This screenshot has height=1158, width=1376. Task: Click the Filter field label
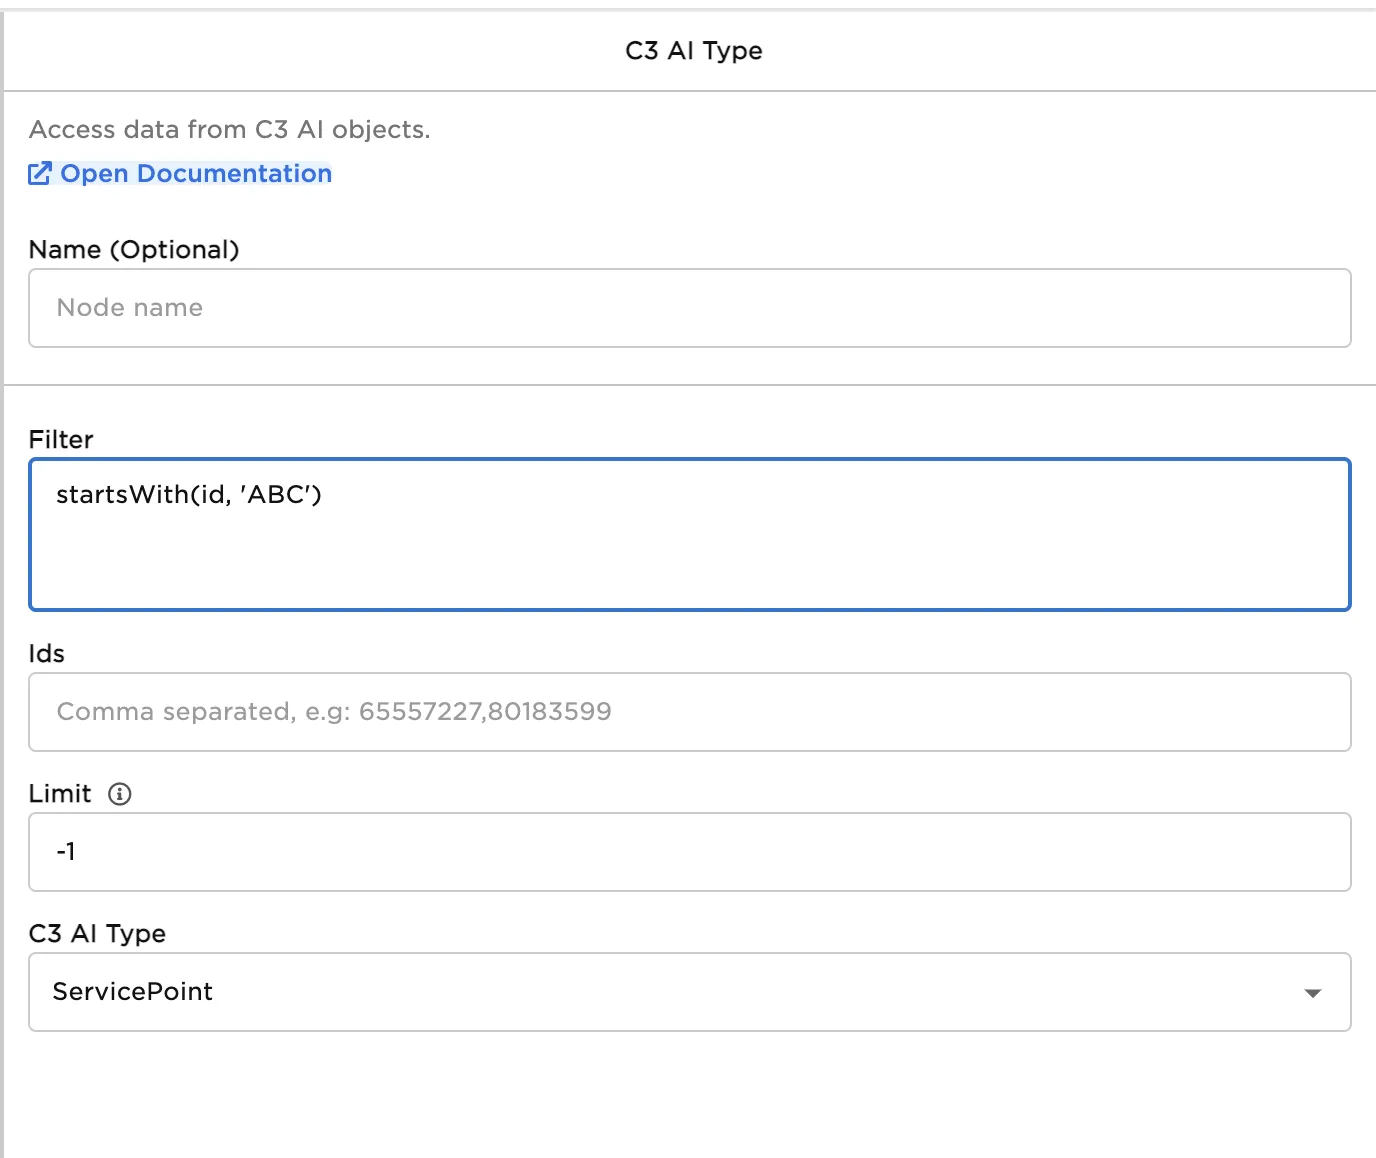coord(61,440)
